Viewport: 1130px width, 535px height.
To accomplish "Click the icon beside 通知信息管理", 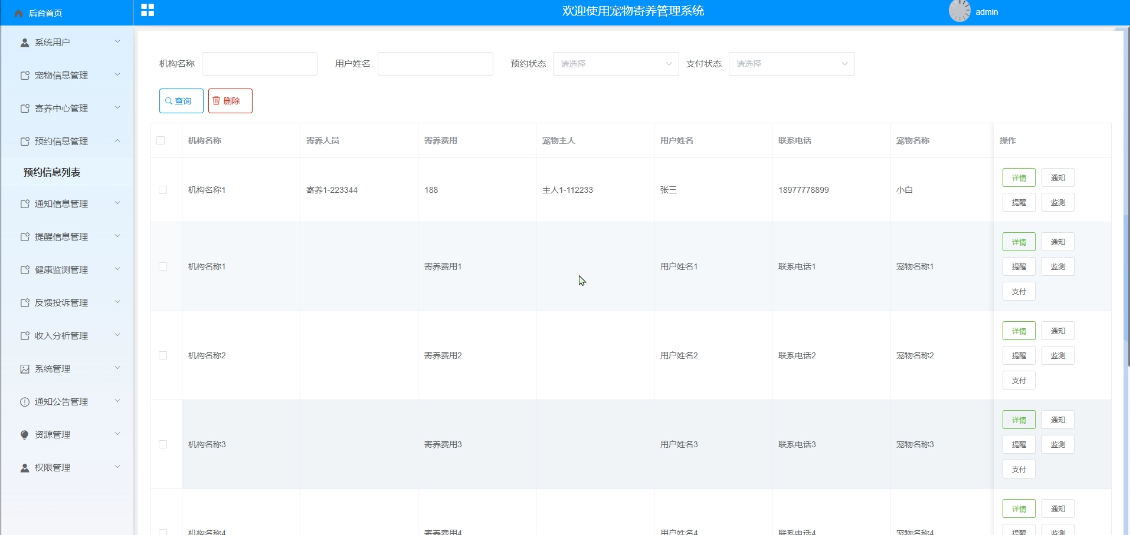I will (25, 204).
